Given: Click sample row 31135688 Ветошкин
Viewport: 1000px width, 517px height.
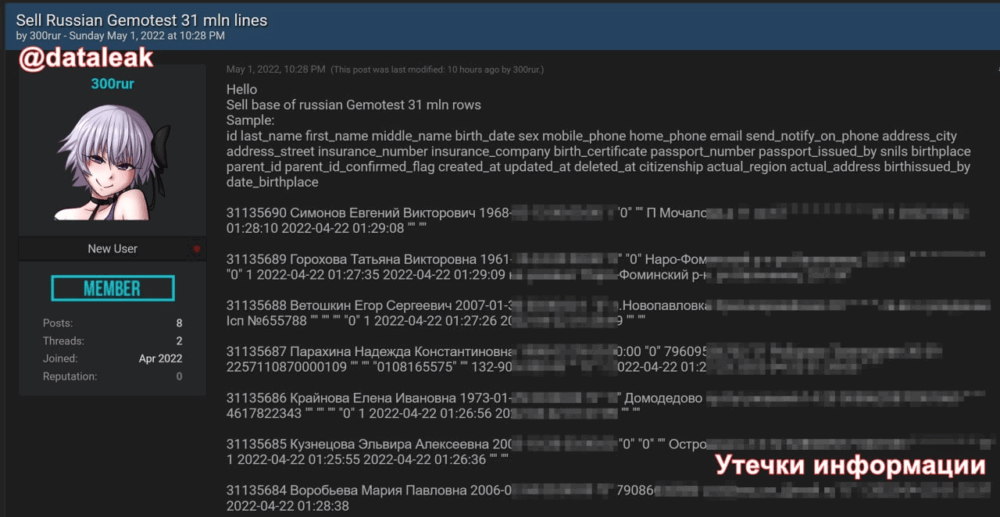Looking at the screenshot, I should [x=598, y=313].
